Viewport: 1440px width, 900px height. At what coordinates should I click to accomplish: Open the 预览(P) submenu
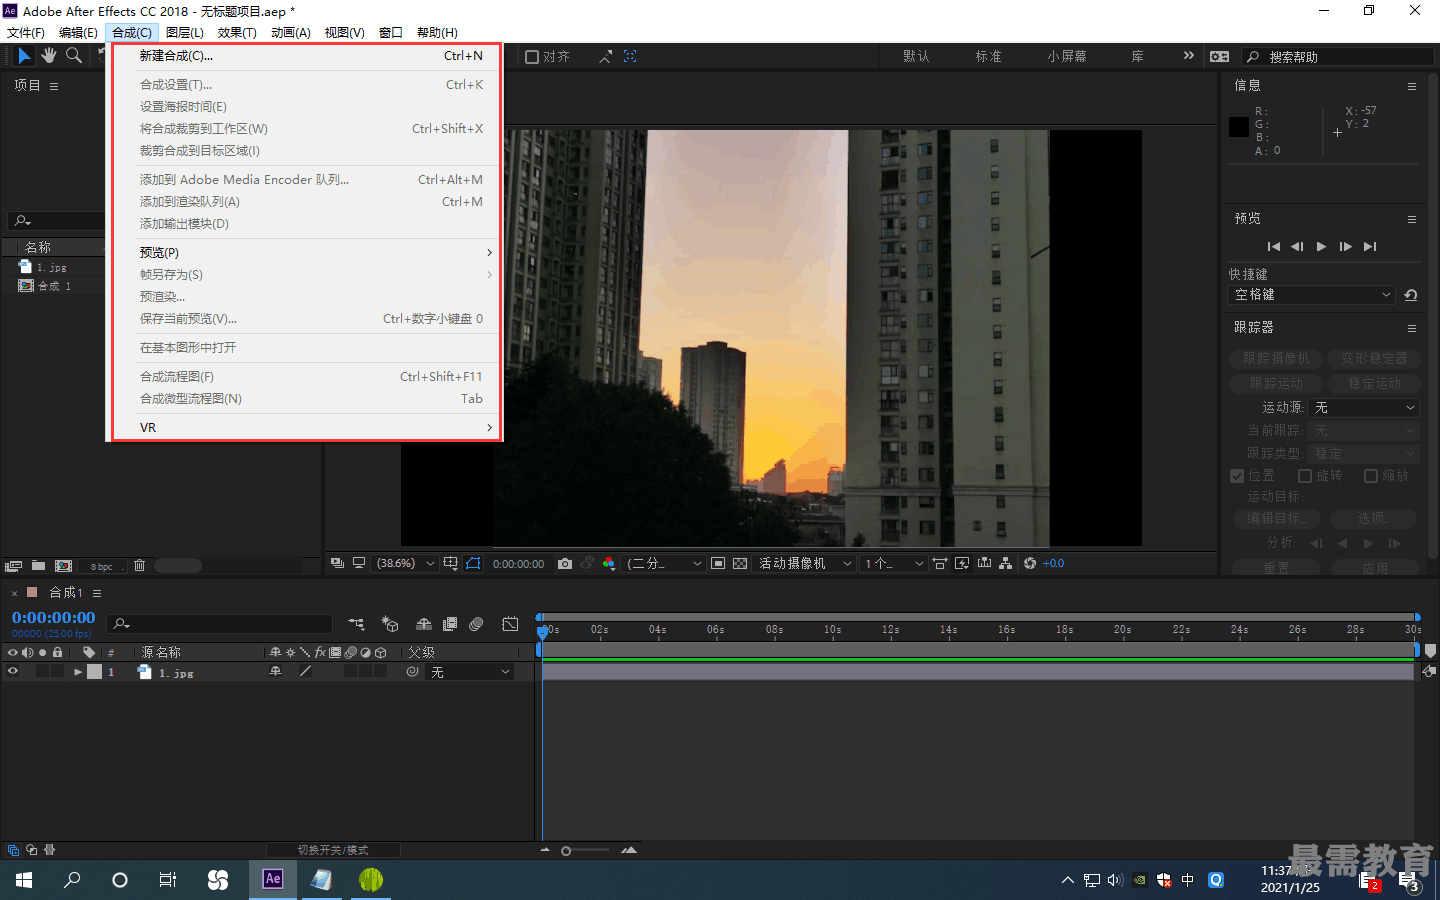pos(311,253)
